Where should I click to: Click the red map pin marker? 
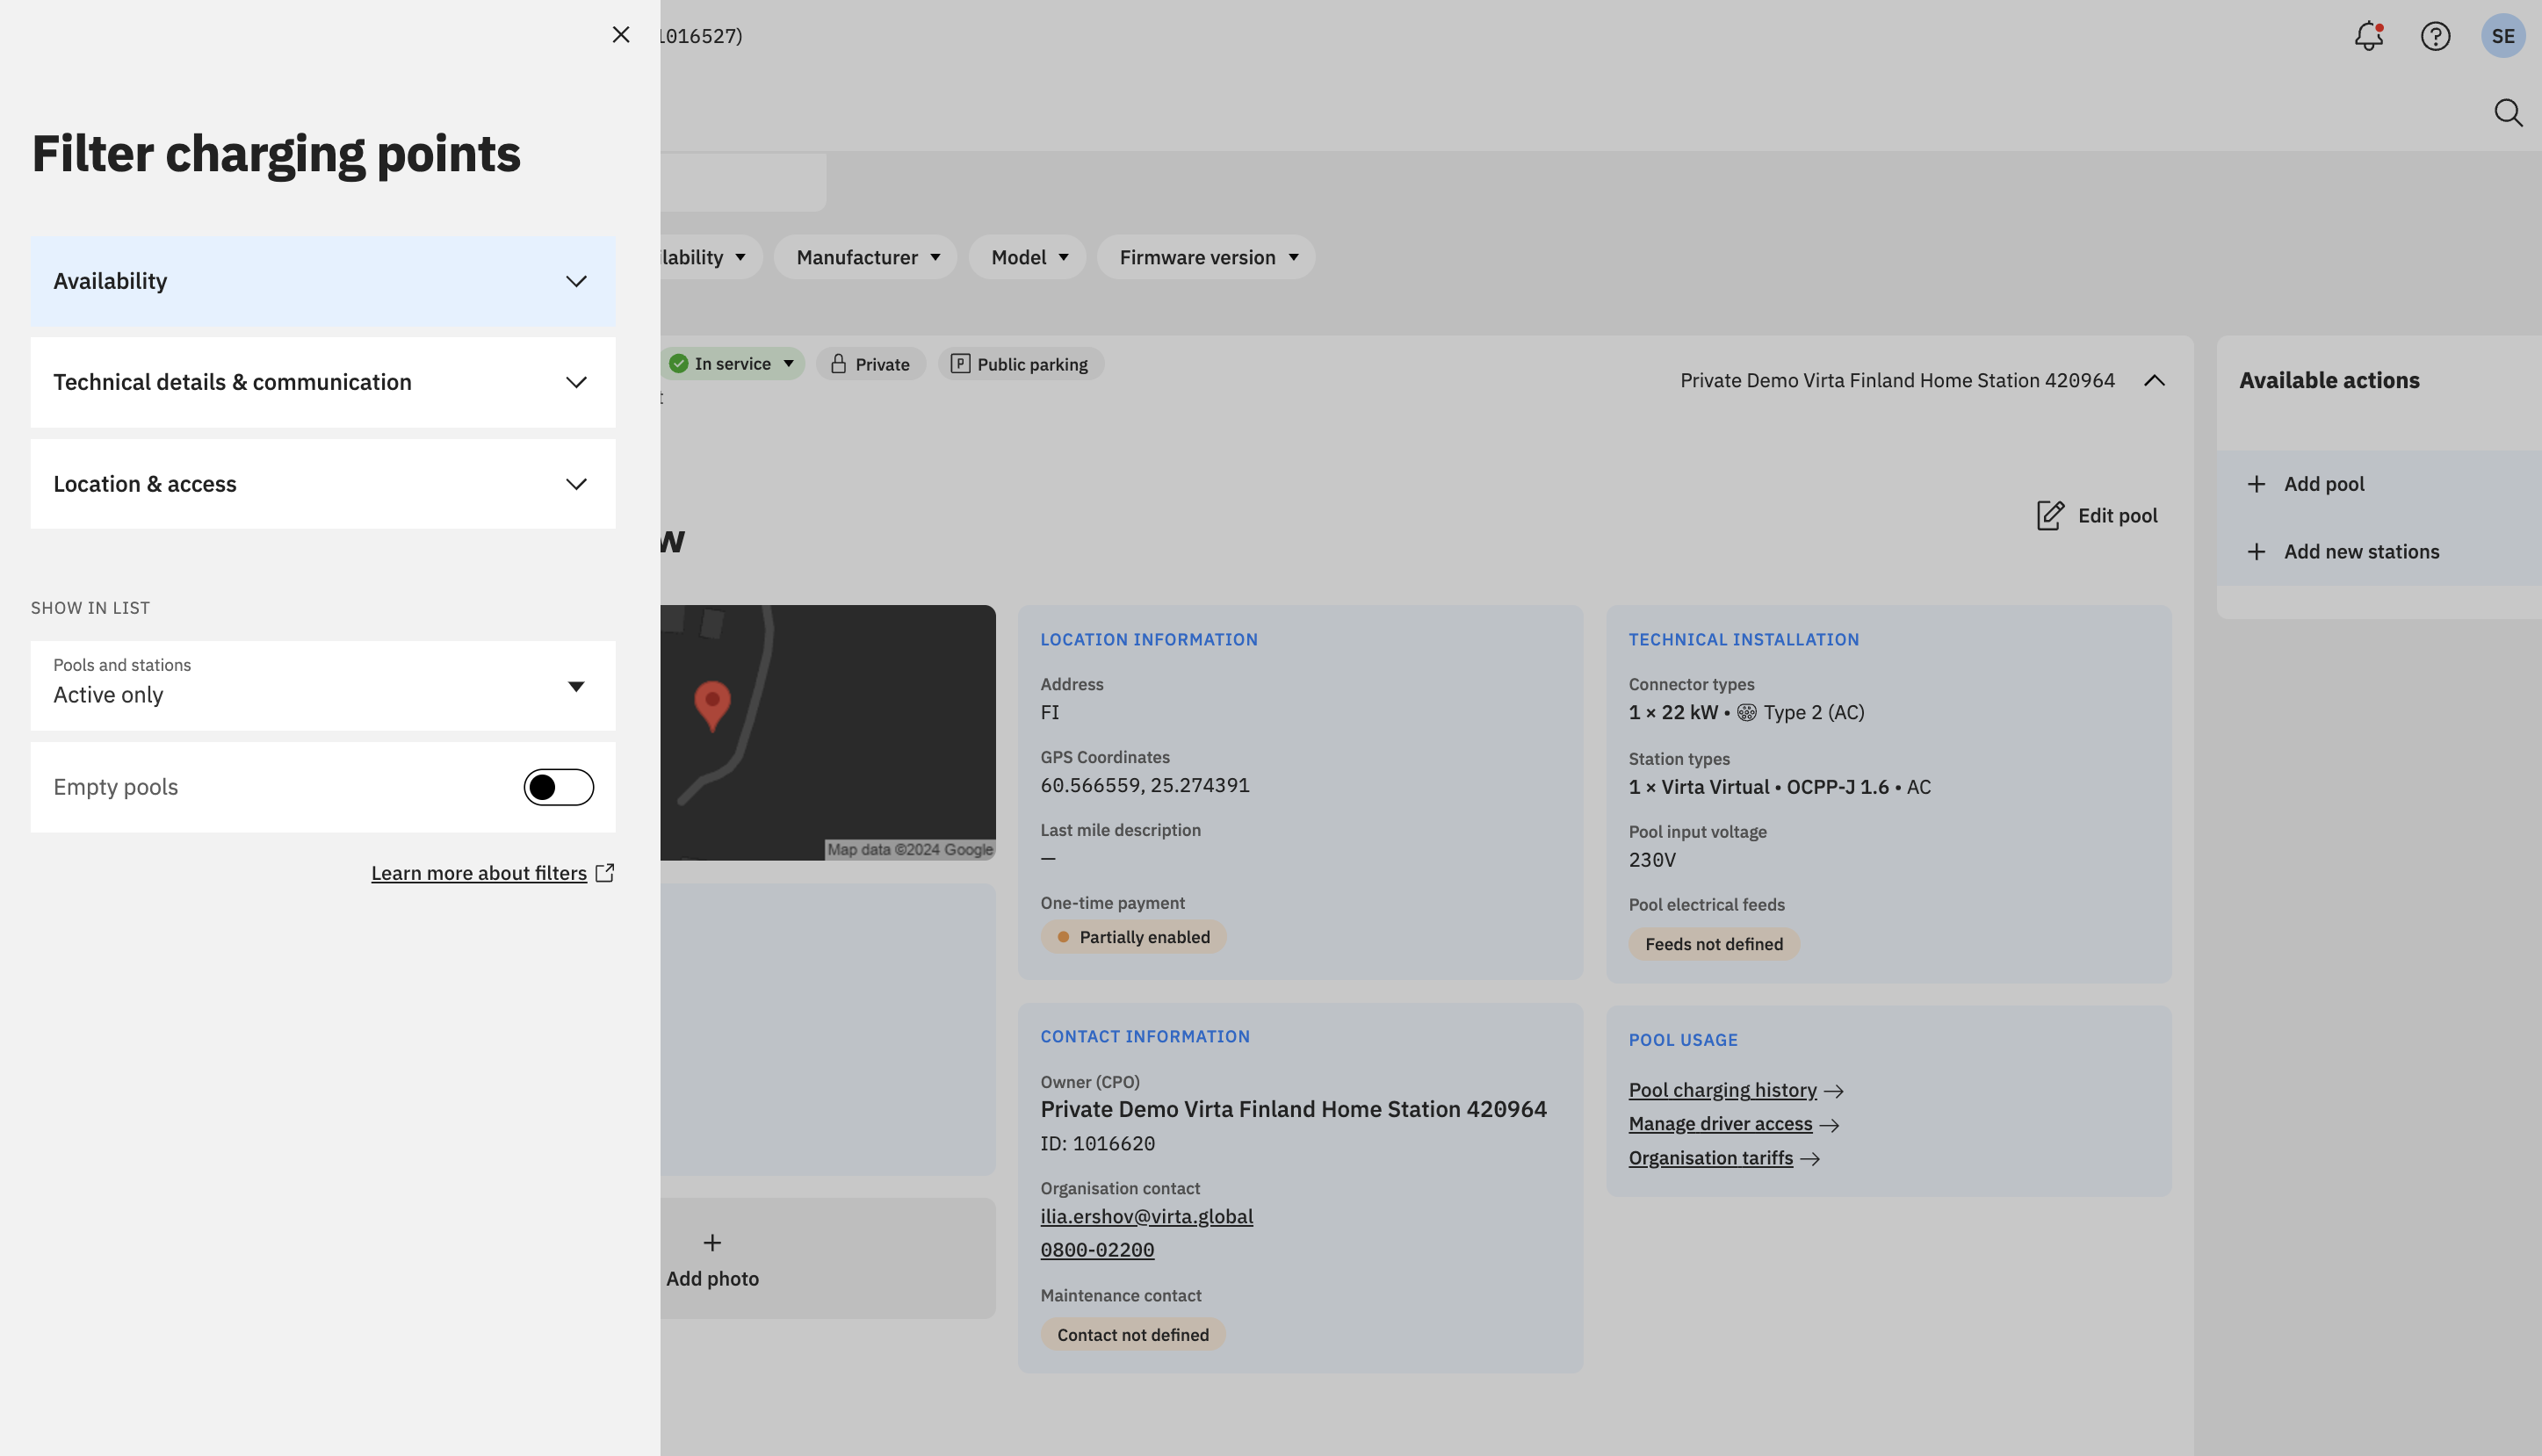pyautogui.click(x=712, y=705)
